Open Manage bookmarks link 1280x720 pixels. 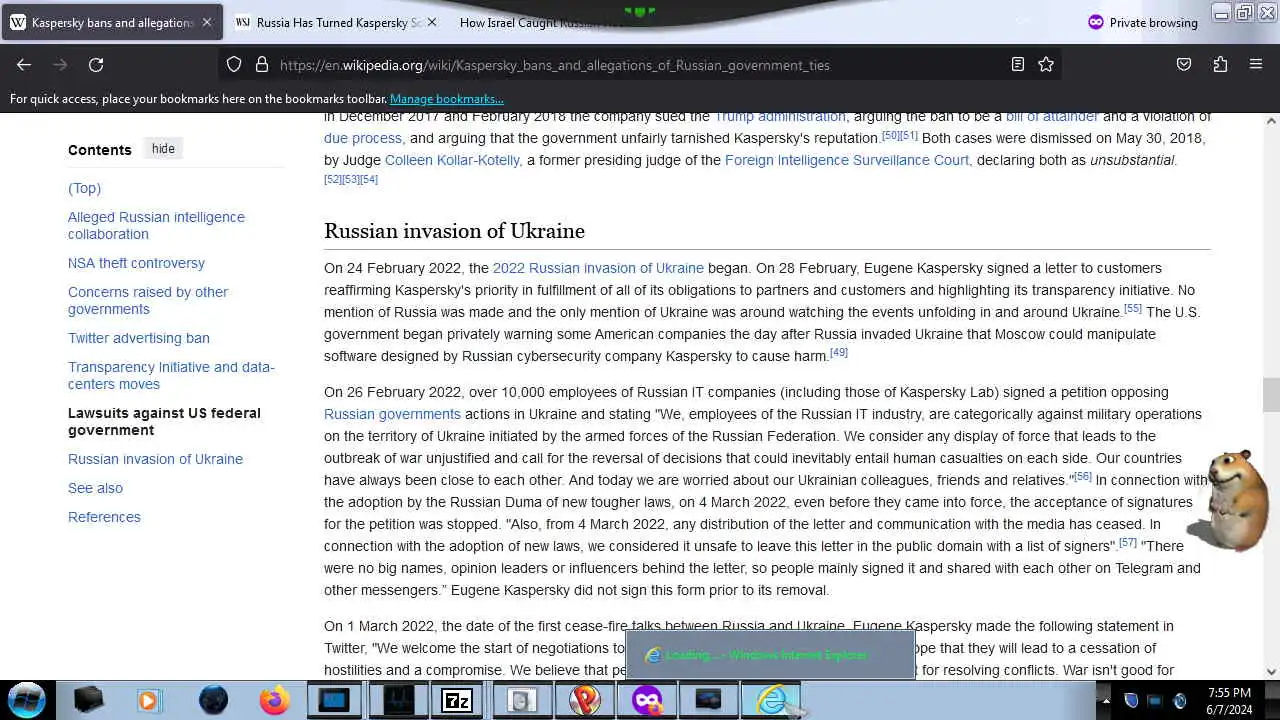[x=446, y=99]
